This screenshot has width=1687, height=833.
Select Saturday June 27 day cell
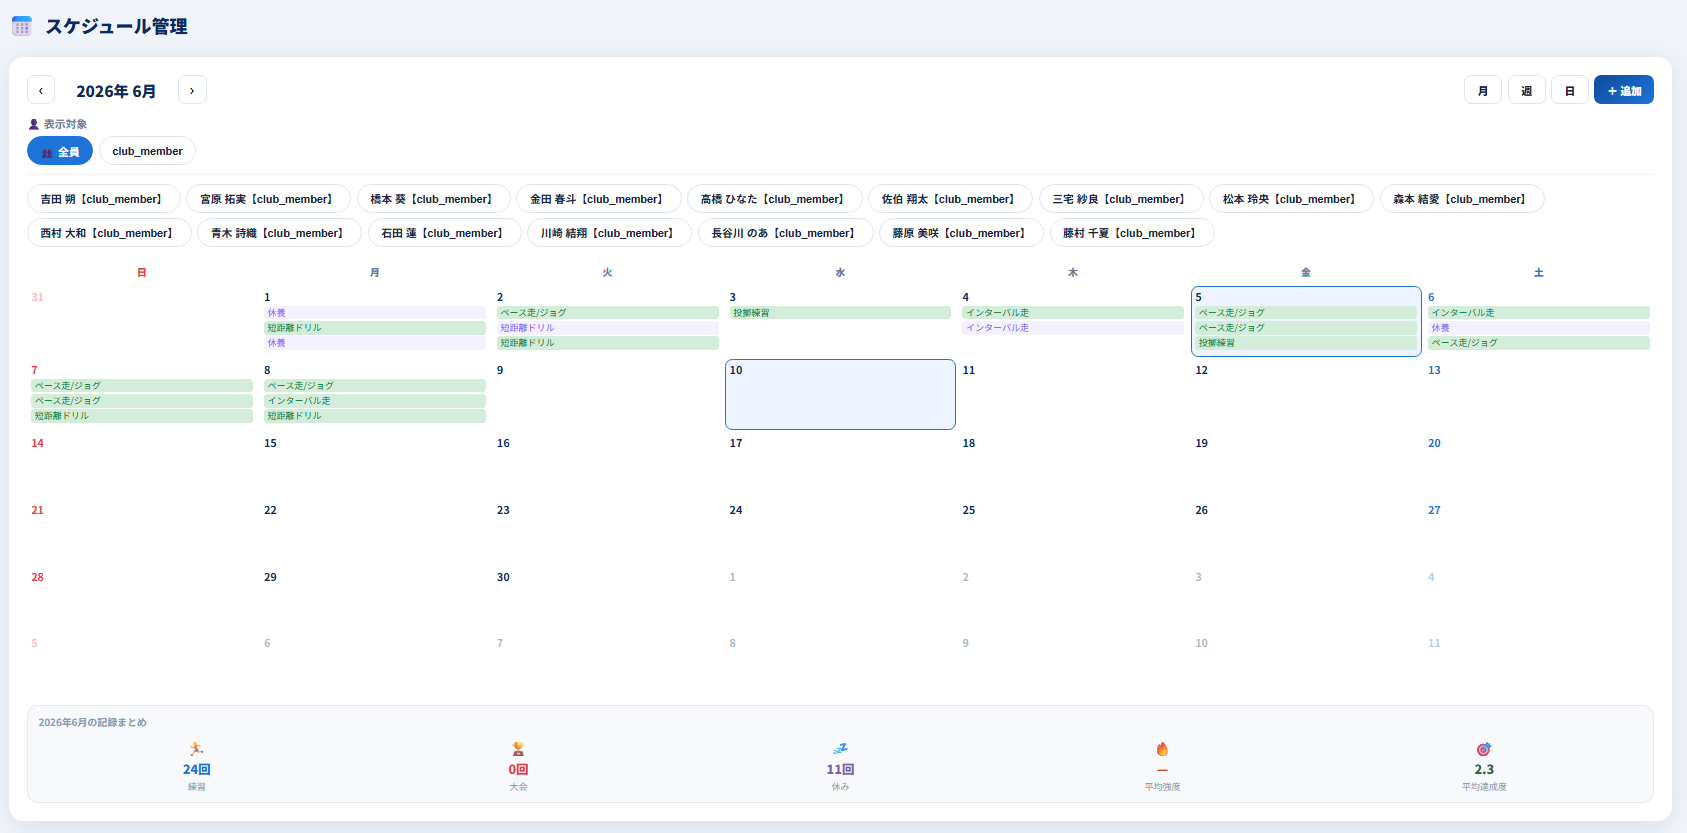(x=1539, y=532)
